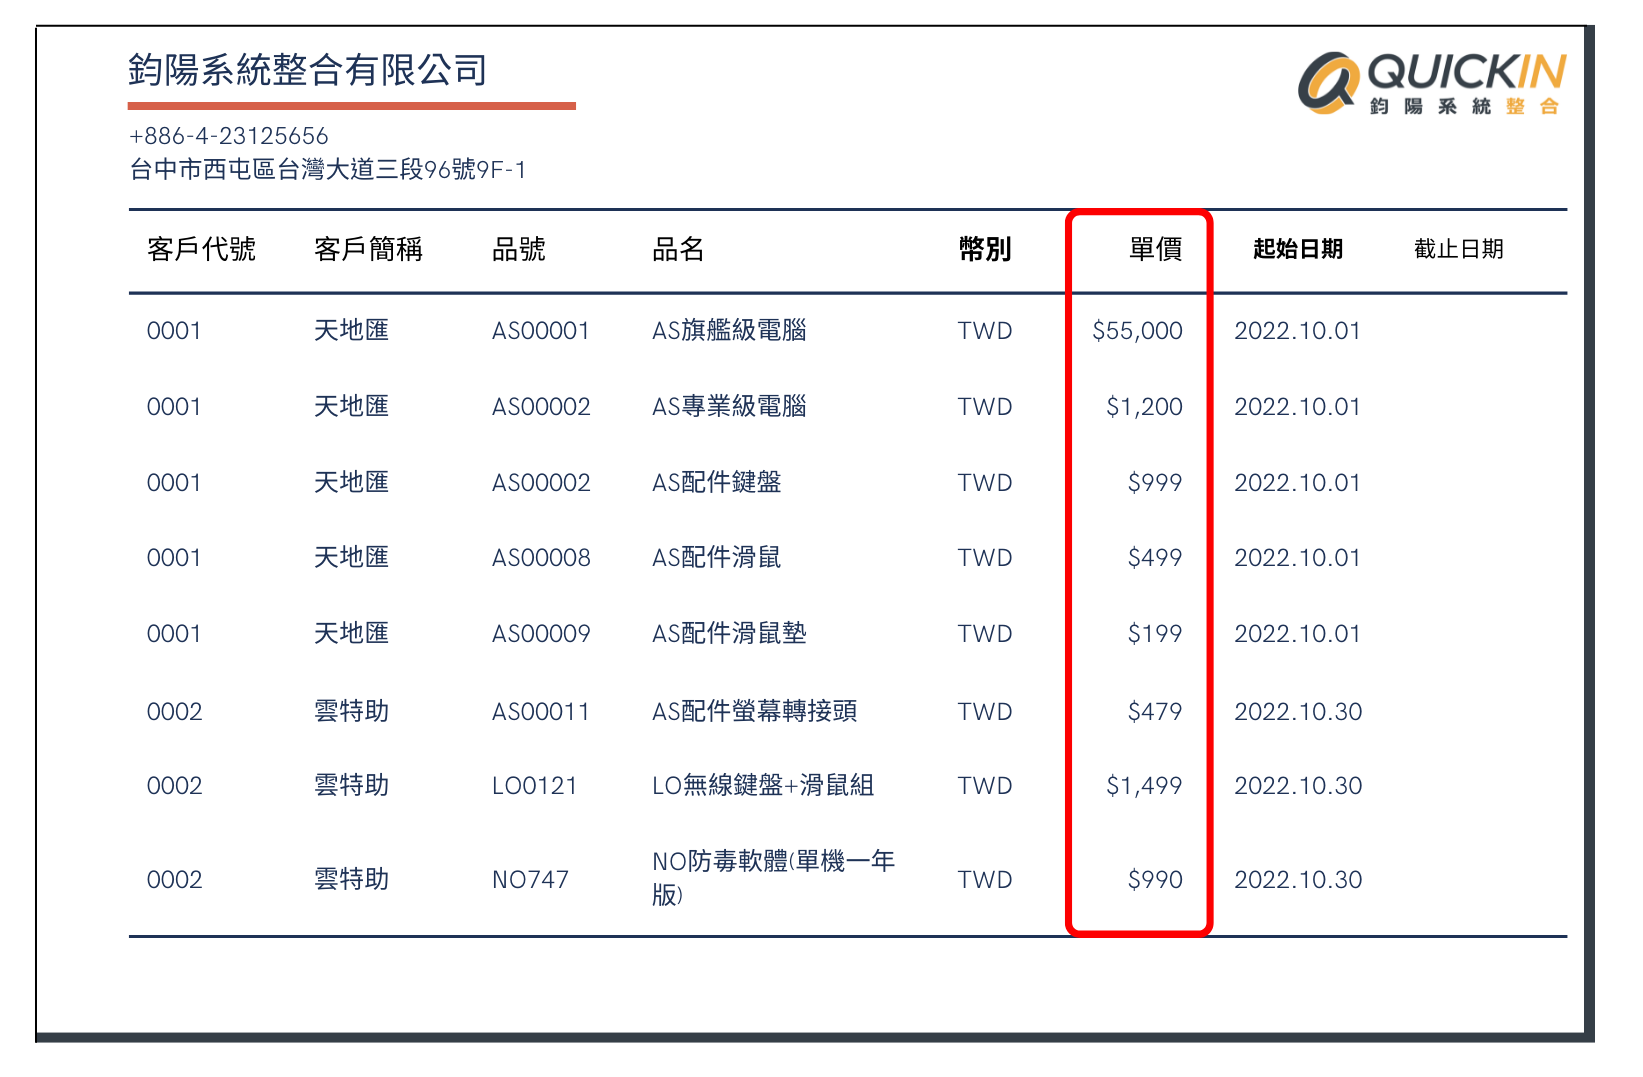
Task: Click the price $55,000
Action: [1137, 331]
